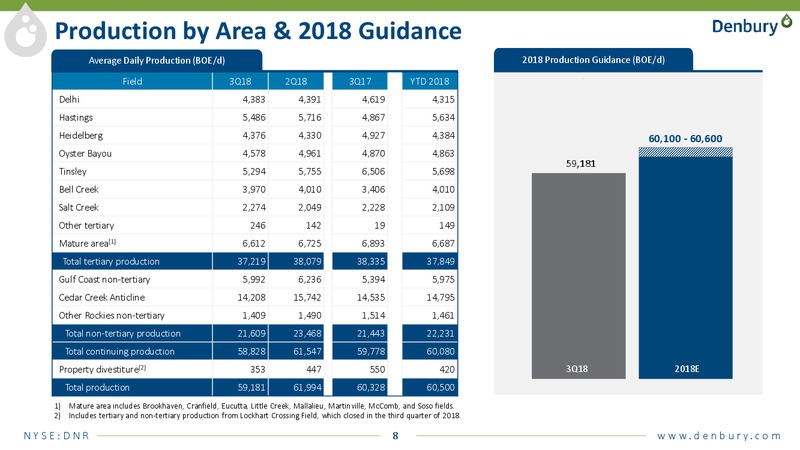Click the water droplet icon beside the title
Screen dimensions: 800x450
pyautogui.click(x=26, y=31)
